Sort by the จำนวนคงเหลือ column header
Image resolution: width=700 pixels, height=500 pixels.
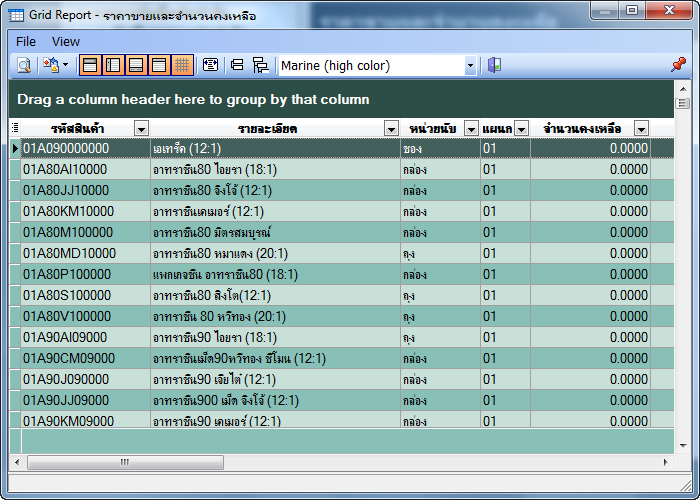[581, 128]
